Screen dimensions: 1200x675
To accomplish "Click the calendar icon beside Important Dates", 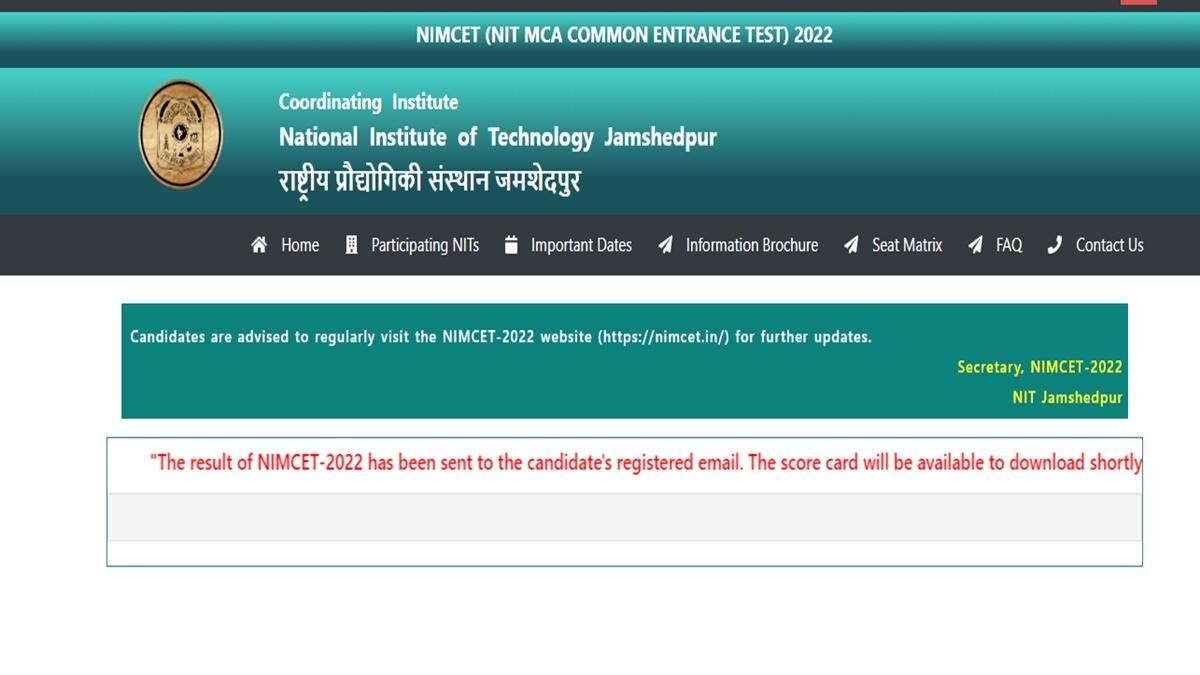I will pos(510,244).
